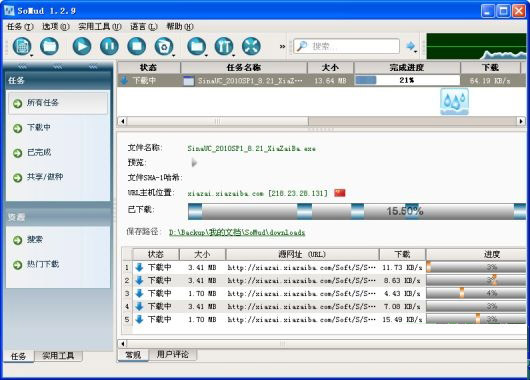Click the open torrent folder icon
530x380 pixels.
click(x=49, y=46)
